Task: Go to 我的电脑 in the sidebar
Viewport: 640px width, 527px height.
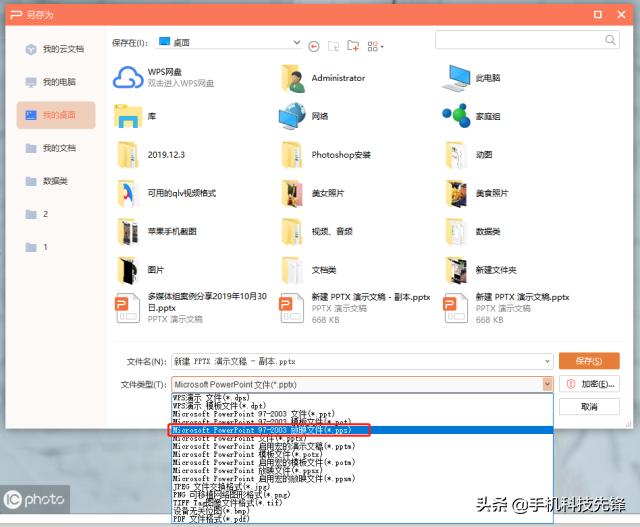Action: click(x=51, y=82)
